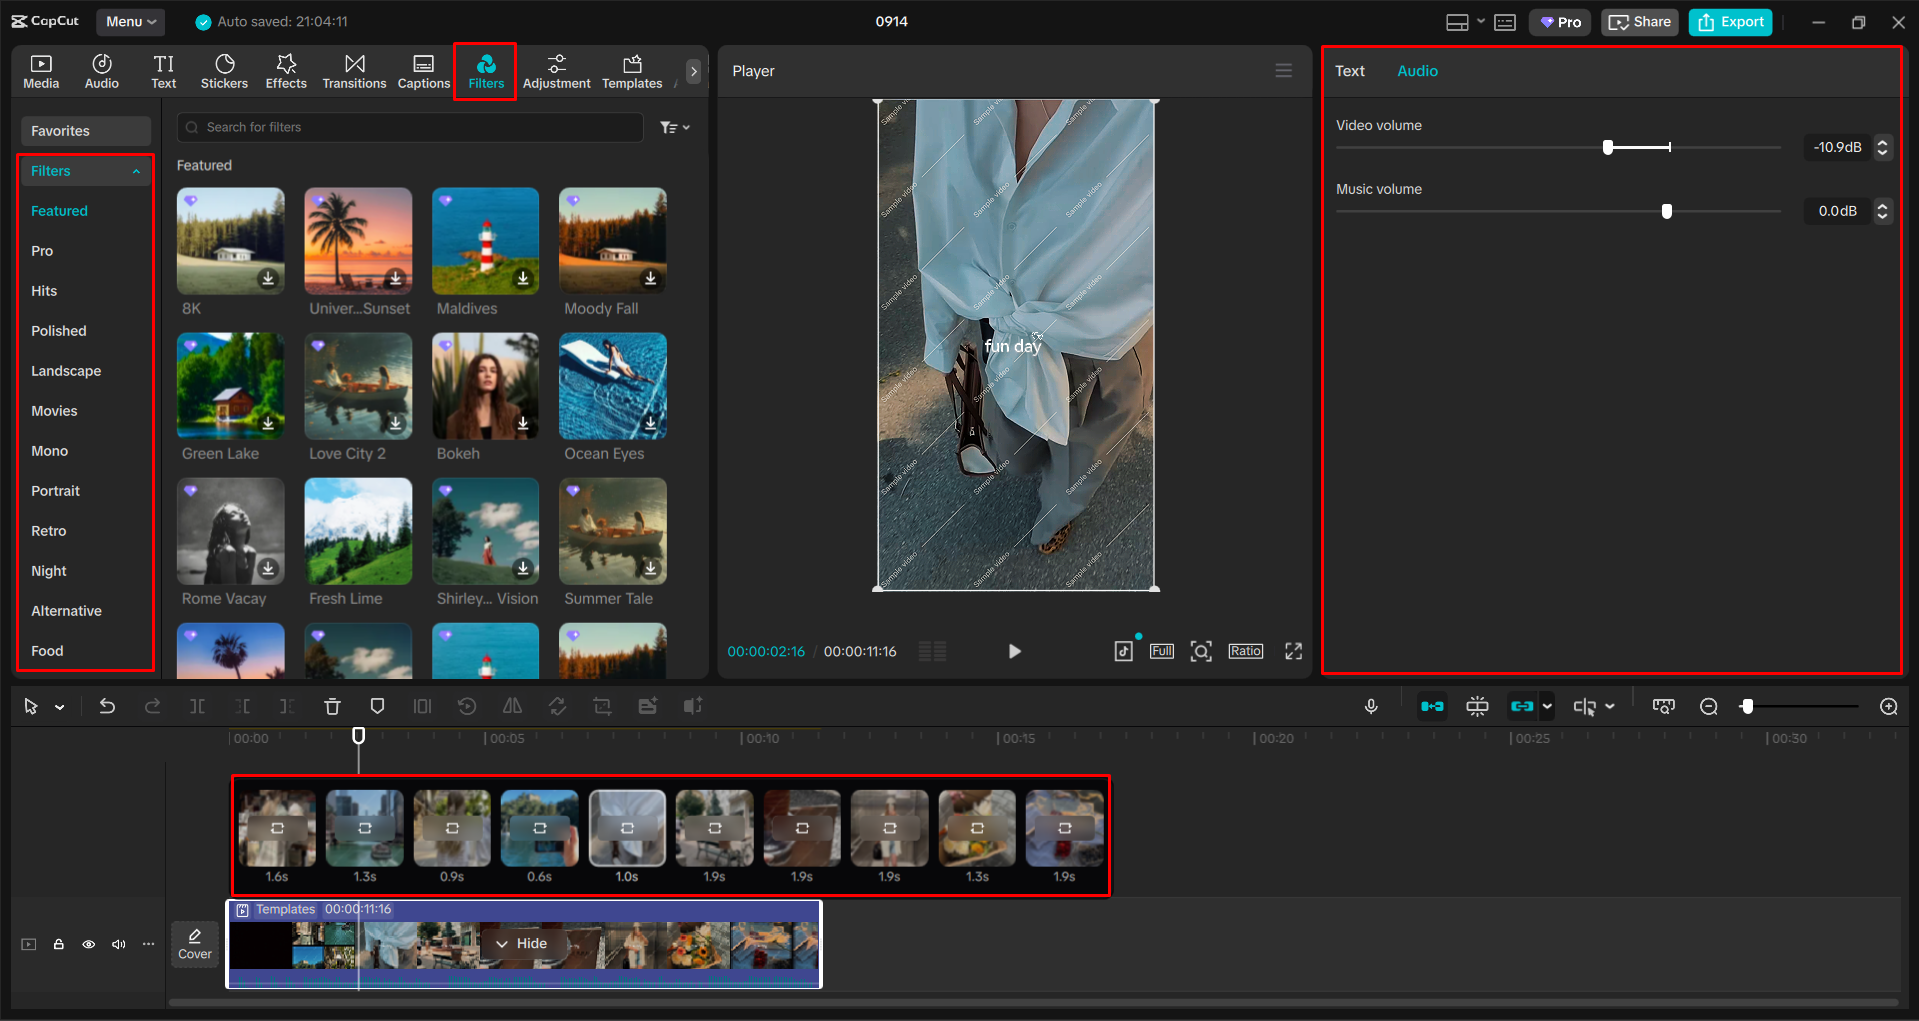Zoom in the timeline with plus icon
Screen dimensions: 1919x1021
tap(1888, 707)
